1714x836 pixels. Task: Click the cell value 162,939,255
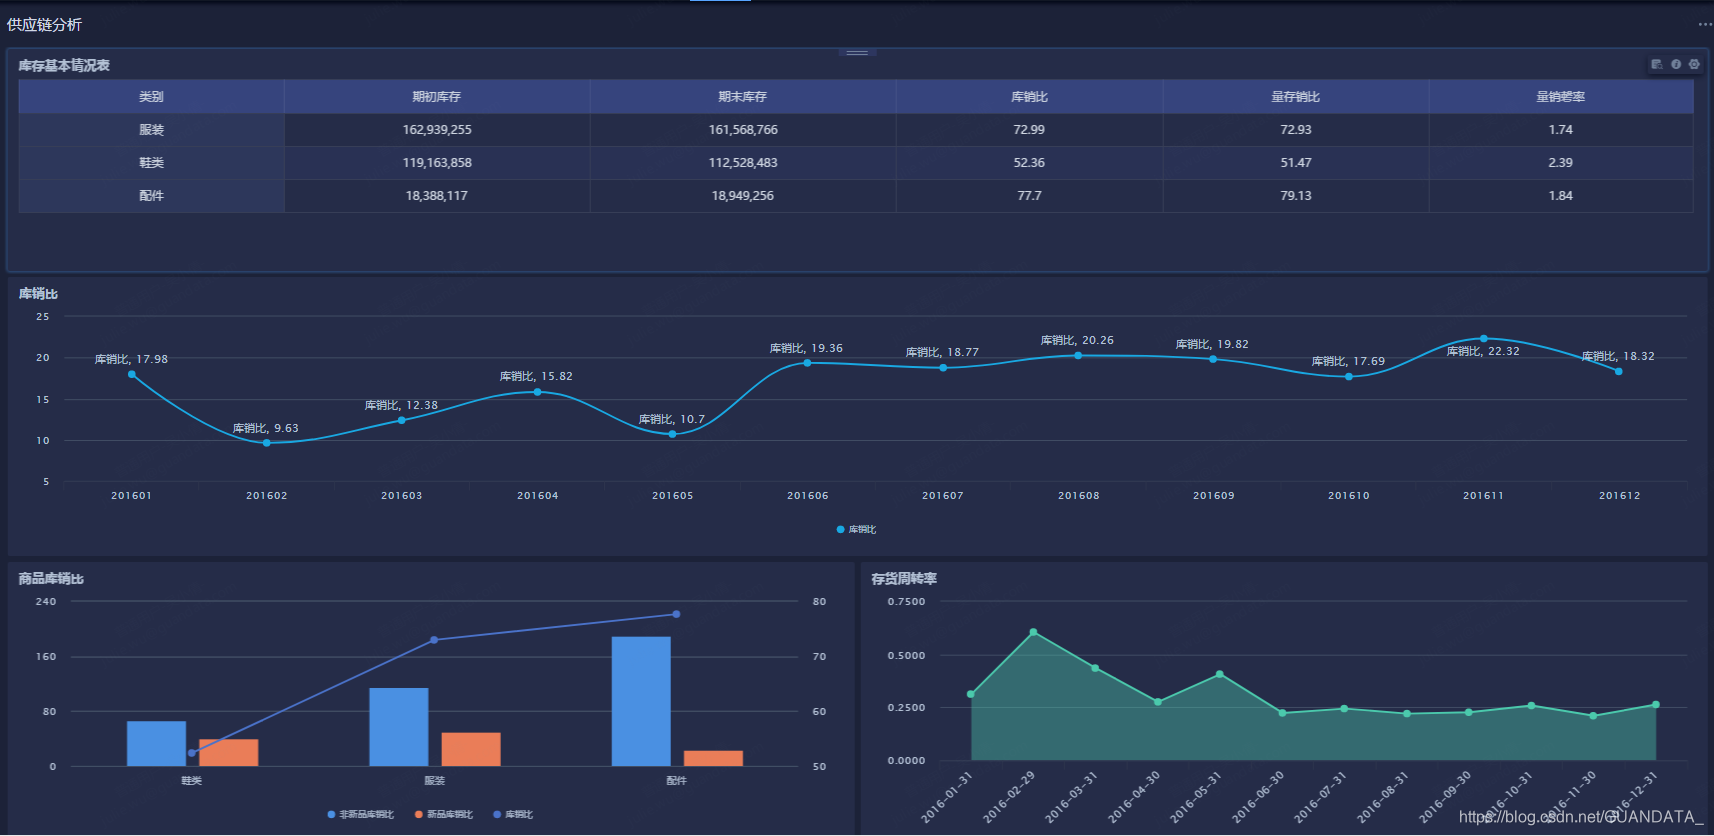click(437, 130)
